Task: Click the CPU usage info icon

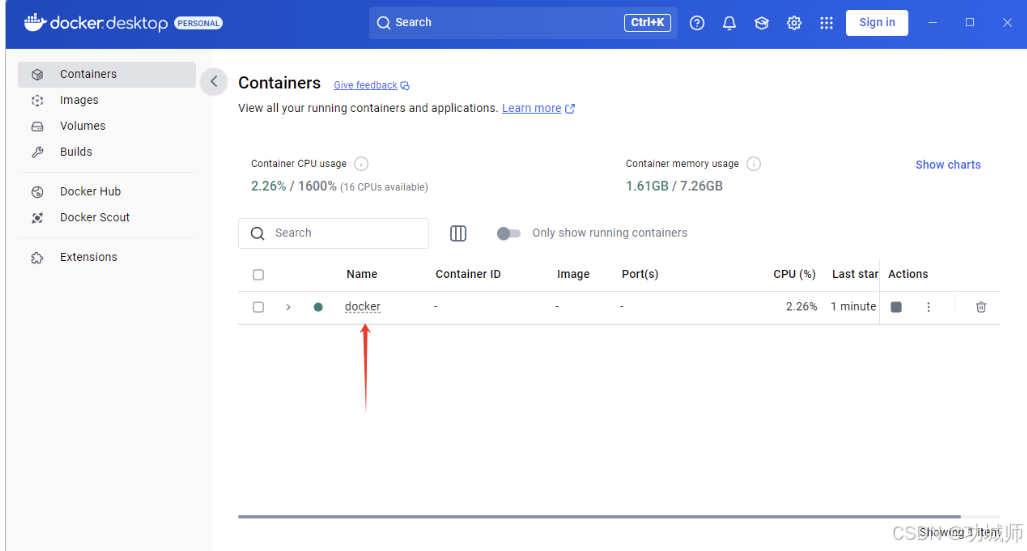Action: coord(361,164)
